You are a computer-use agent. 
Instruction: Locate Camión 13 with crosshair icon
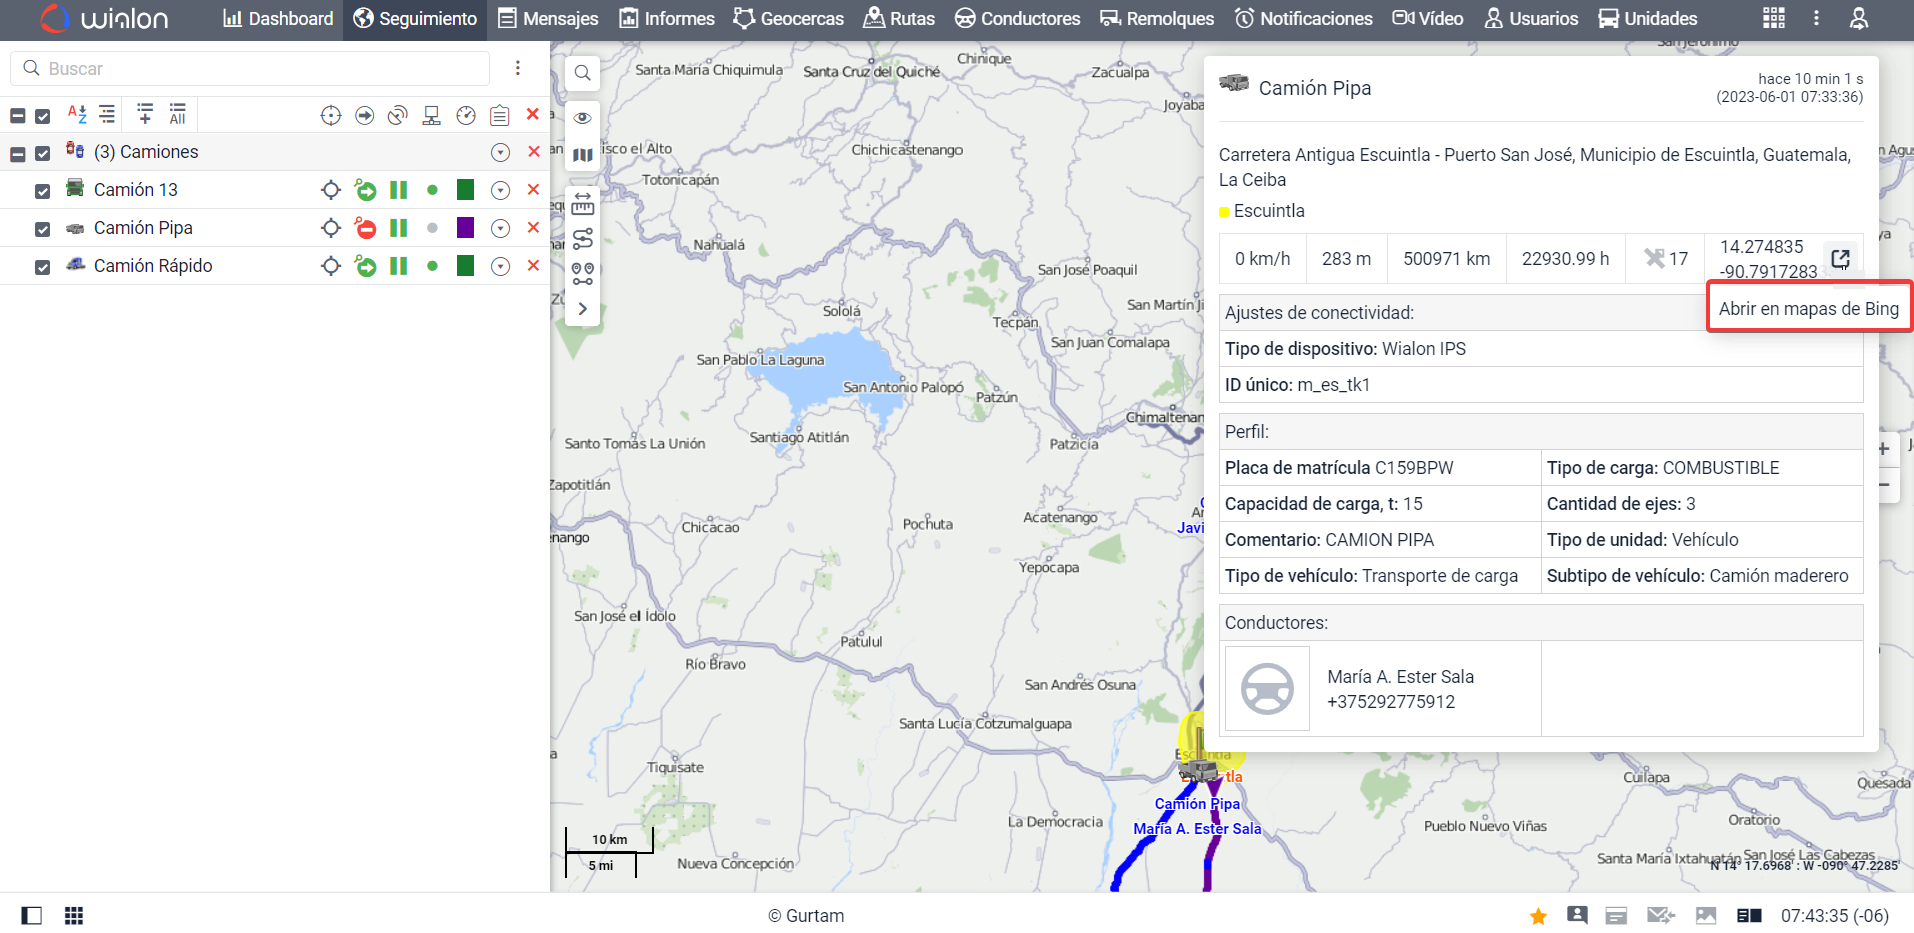(331, 190)
